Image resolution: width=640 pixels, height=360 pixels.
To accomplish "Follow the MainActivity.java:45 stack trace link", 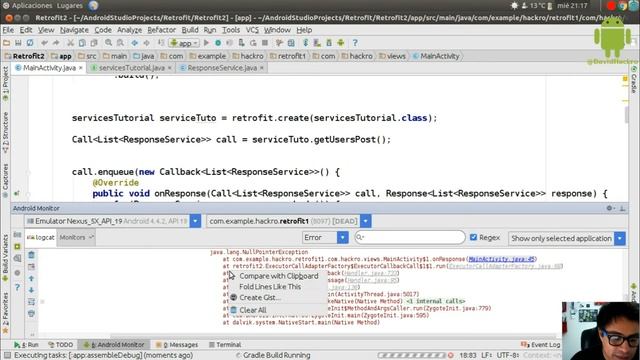I will pyautogui.click(x=501, y=259).
